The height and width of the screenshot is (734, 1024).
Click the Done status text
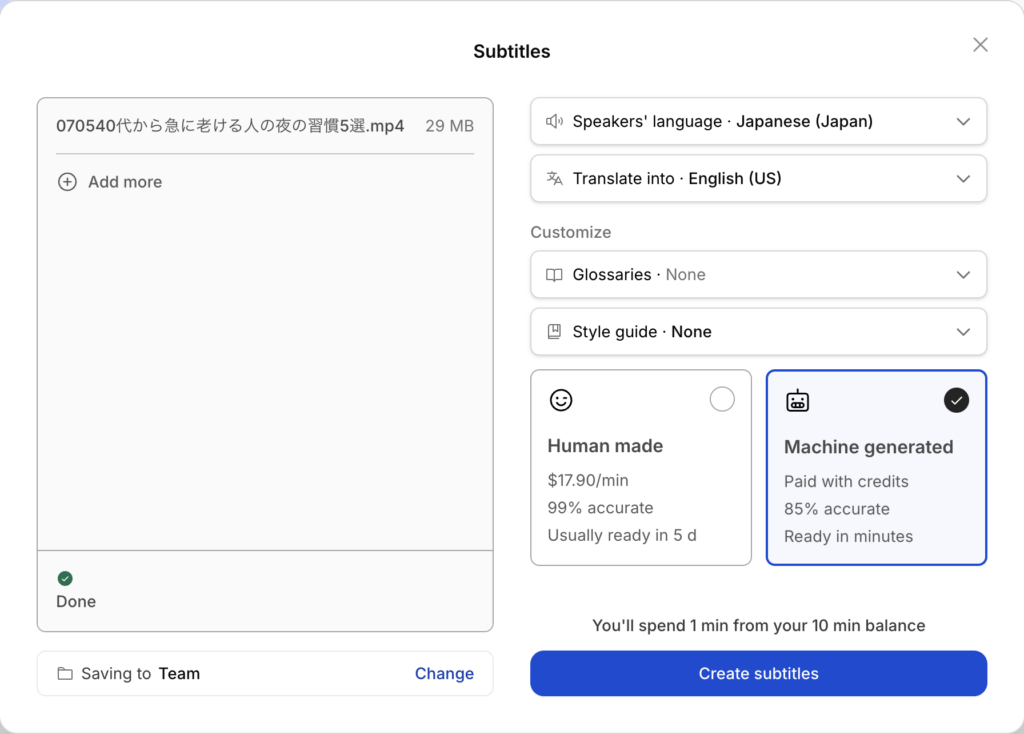point(76,601)
